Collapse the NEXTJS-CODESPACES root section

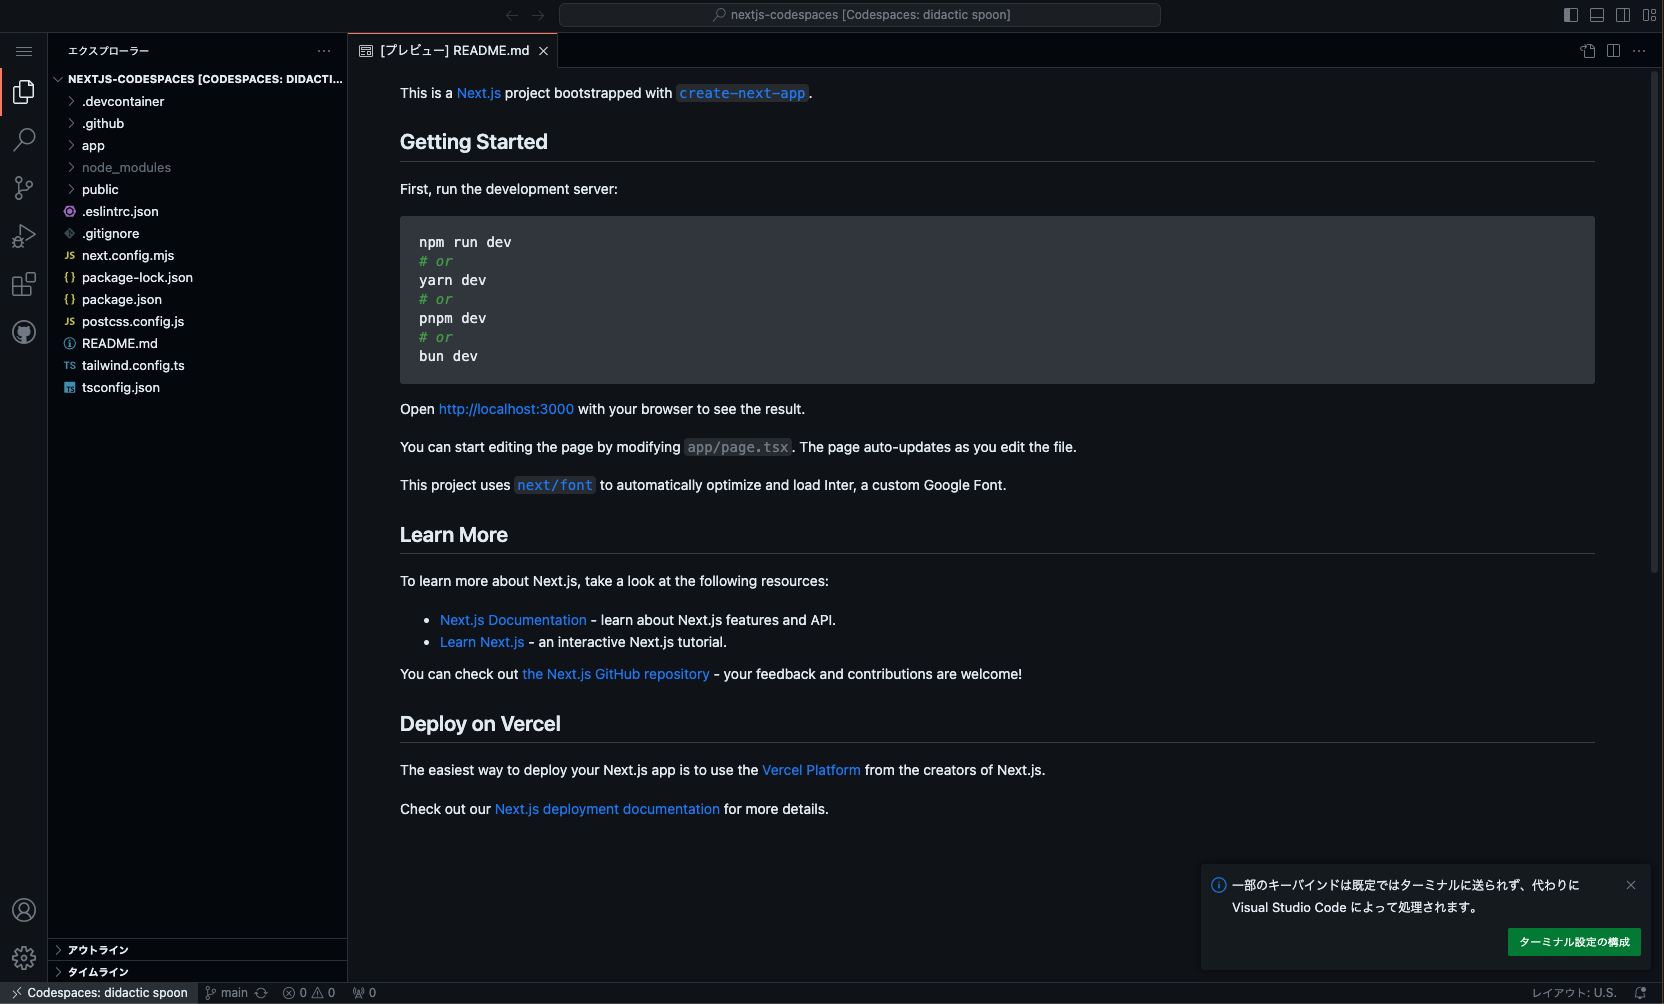198,79
